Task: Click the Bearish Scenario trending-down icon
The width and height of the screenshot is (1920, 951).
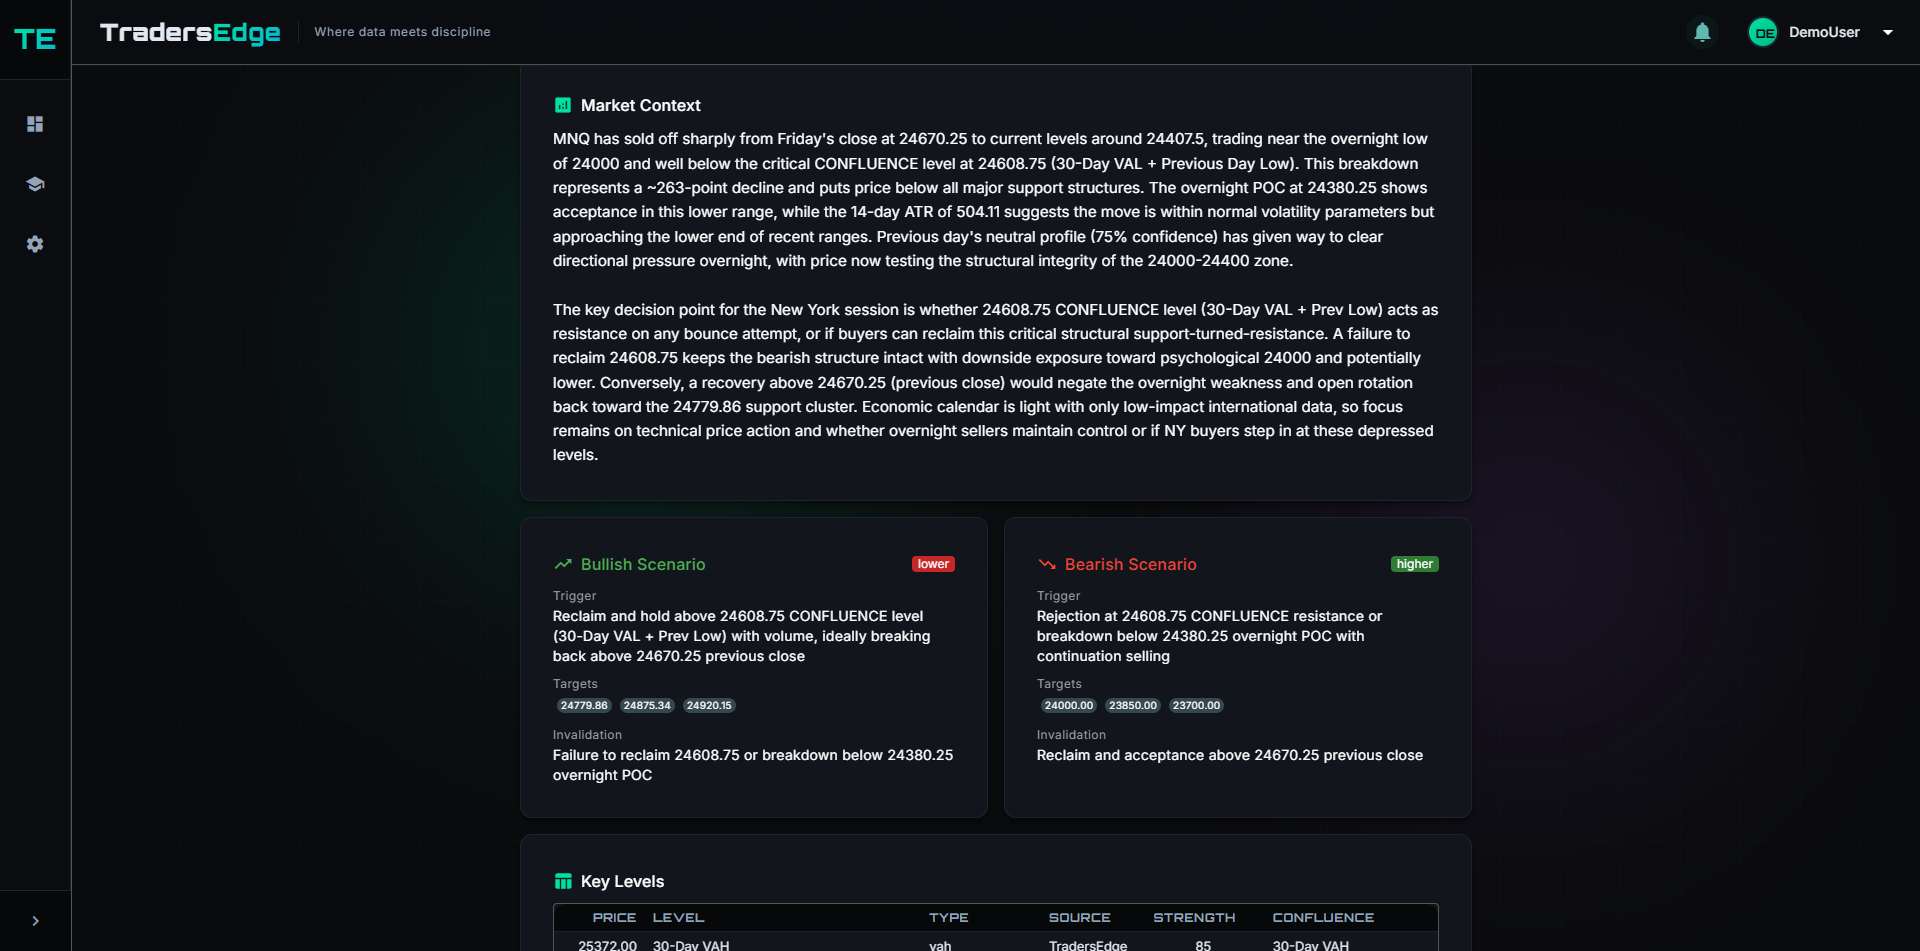Action: (x=1047, y=564)
